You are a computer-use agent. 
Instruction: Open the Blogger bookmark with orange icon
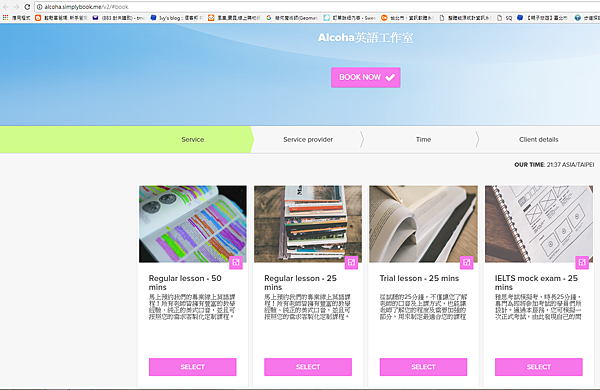point(61,18)
